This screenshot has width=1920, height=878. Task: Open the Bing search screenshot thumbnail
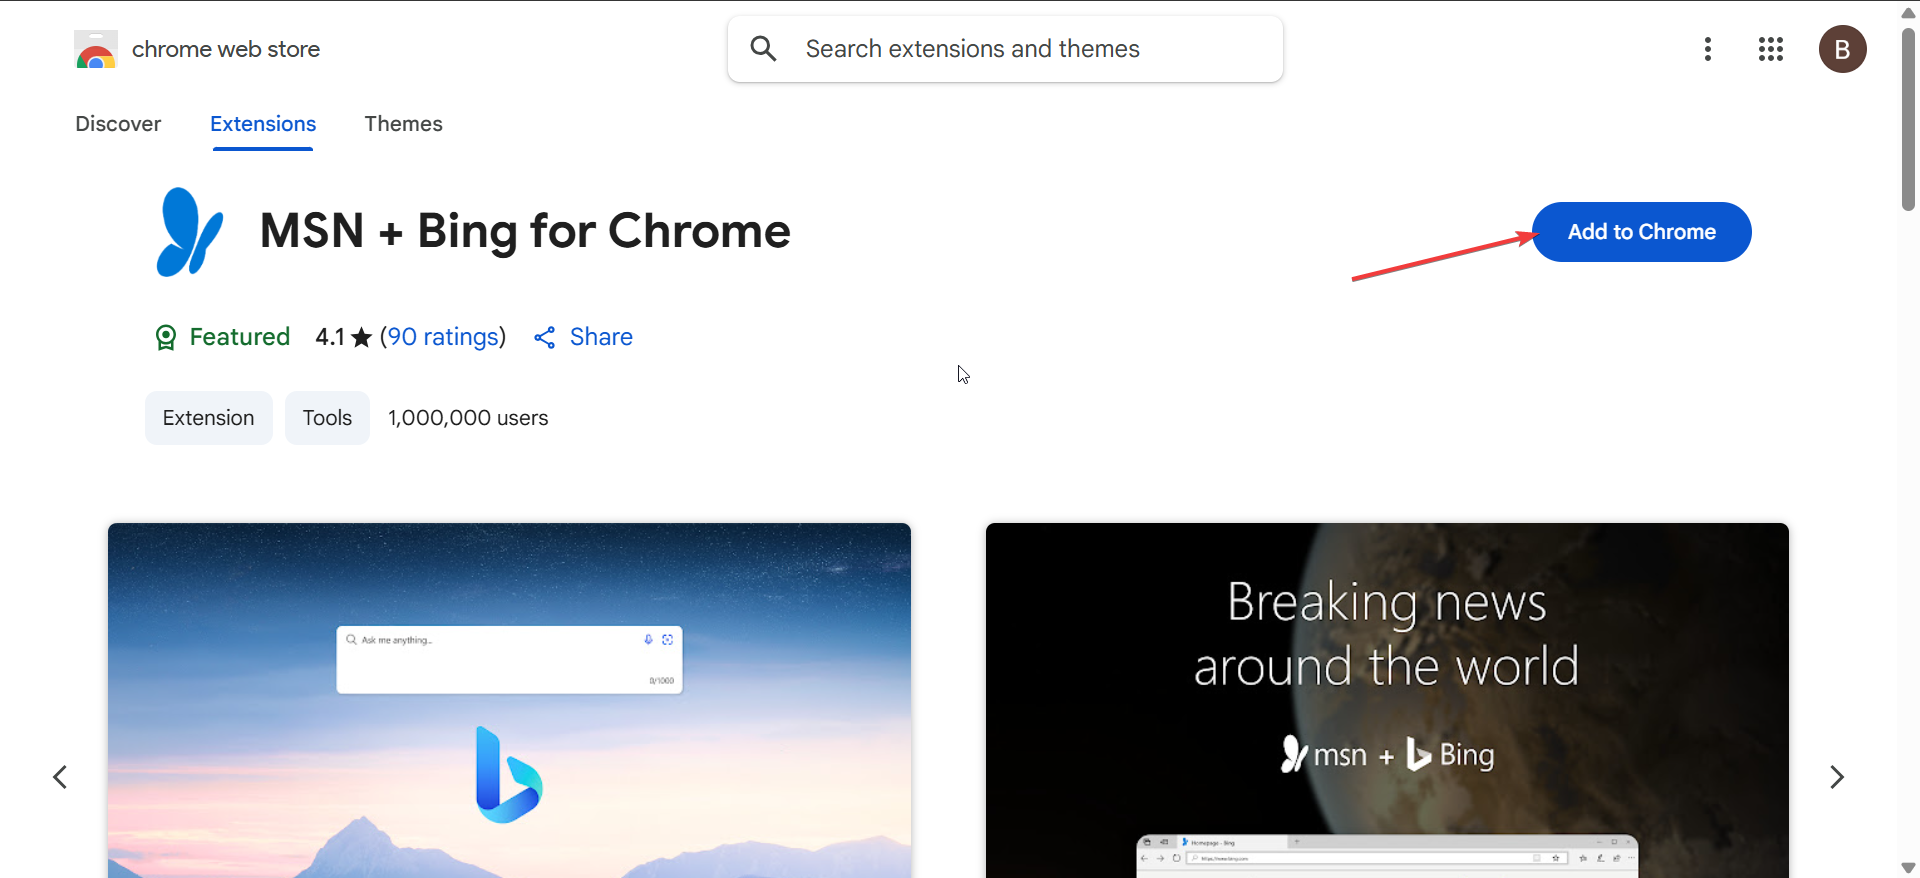tap(509, 700)
